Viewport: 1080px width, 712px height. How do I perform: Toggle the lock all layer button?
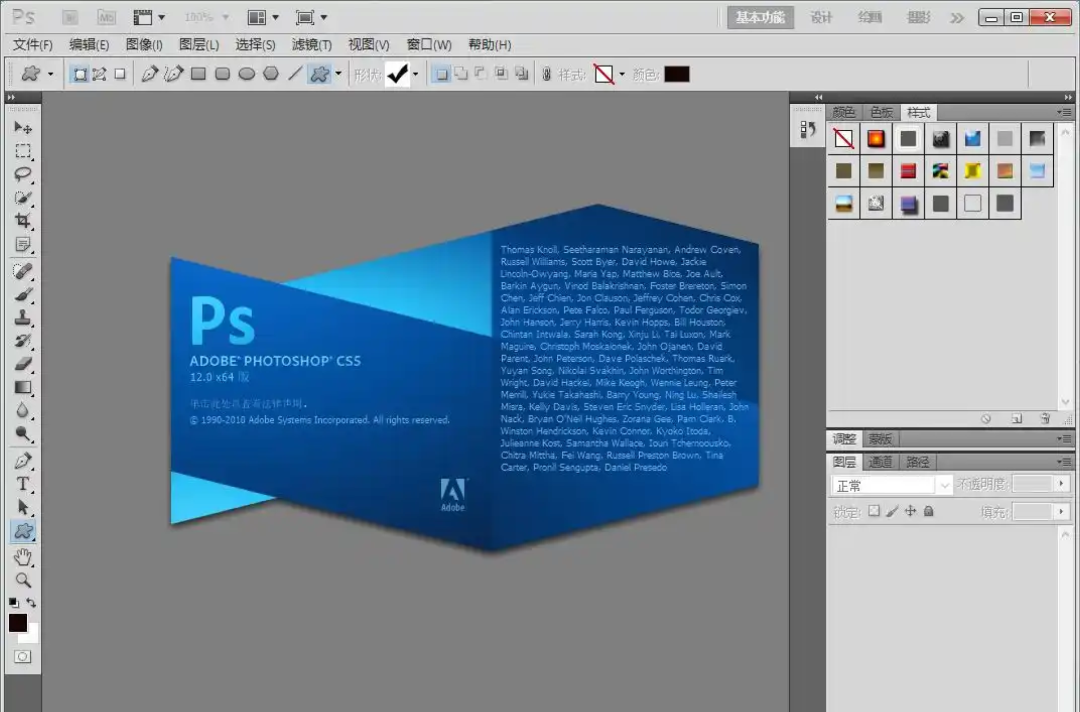click(x=929, y=511)
